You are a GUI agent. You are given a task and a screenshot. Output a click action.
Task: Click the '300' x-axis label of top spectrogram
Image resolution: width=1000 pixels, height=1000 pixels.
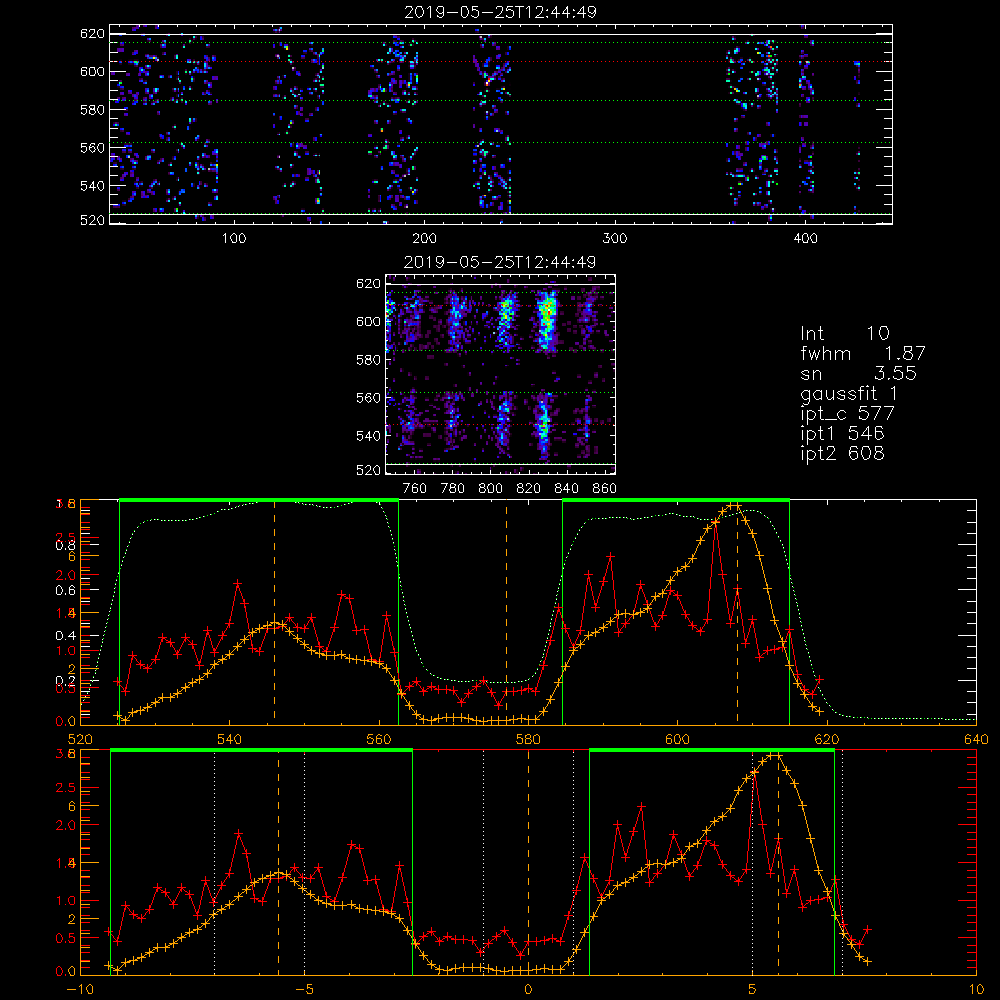pyautogui.click(x=615, y=239)
